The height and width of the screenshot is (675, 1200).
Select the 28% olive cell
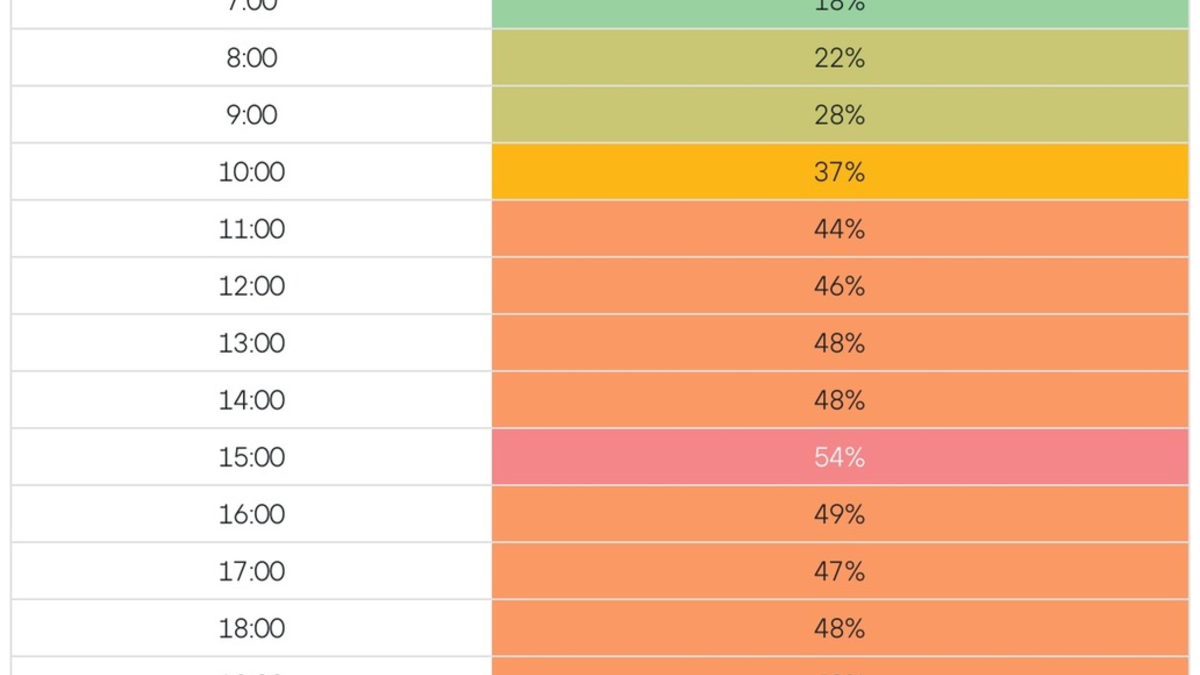pyautogui.click(x=839, y=115)
